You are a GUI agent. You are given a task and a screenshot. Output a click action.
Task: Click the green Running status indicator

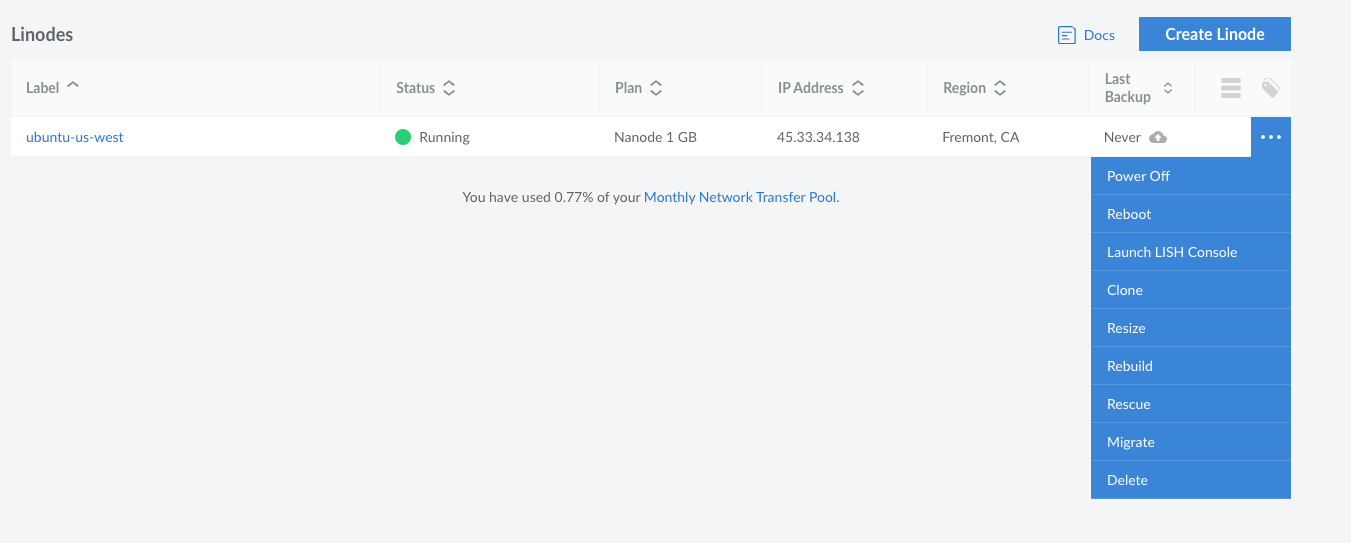(403, 137)
